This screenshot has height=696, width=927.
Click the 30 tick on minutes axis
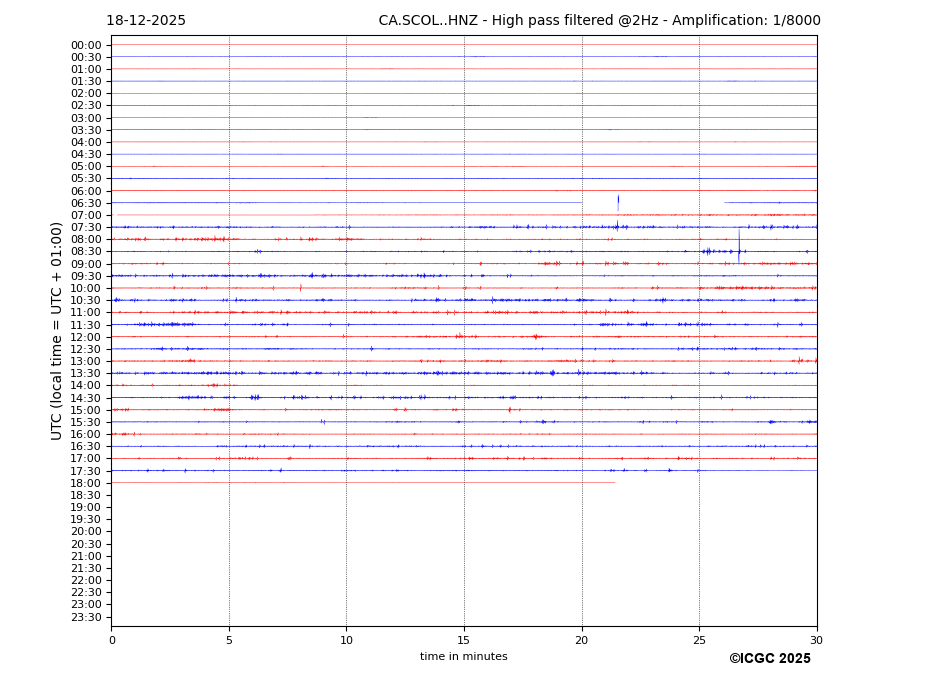(817, 640)
